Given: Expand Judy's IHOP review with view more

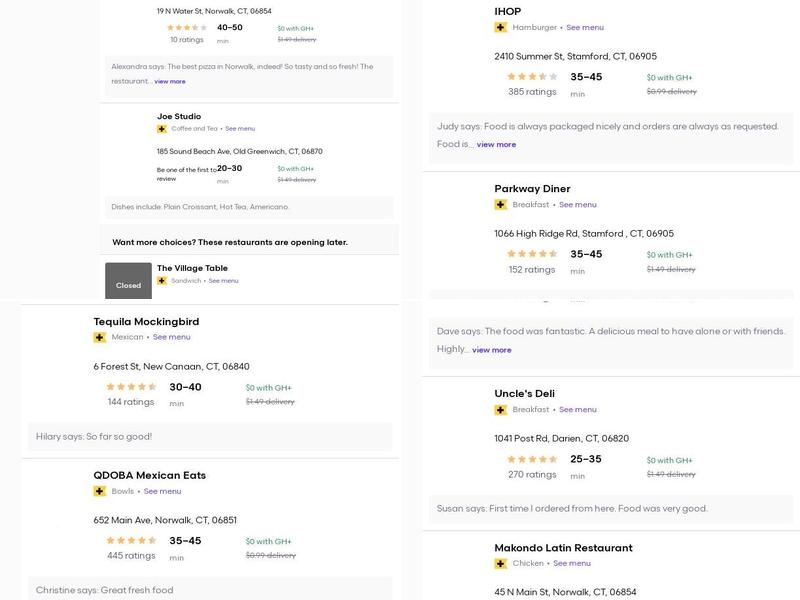Looking at the screenshot, I should click(x=496, y=145).
